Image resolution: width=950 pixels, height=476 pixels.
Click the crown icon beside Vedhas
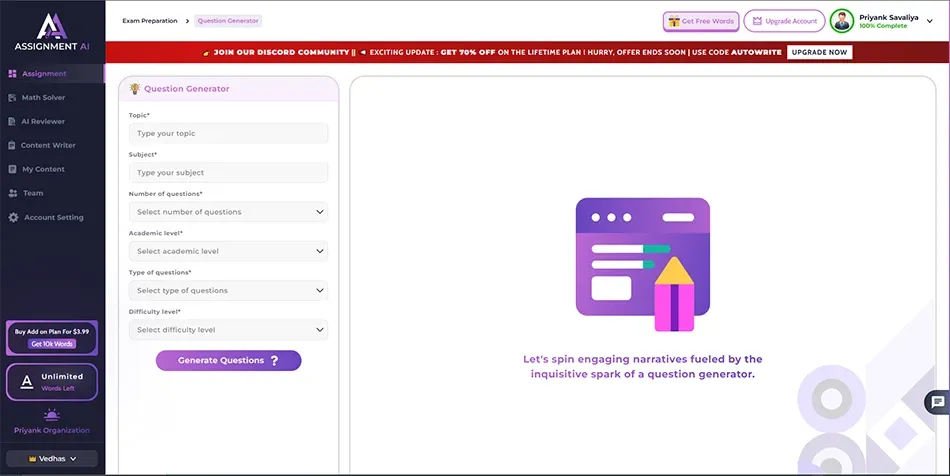[x=33, y=459]
